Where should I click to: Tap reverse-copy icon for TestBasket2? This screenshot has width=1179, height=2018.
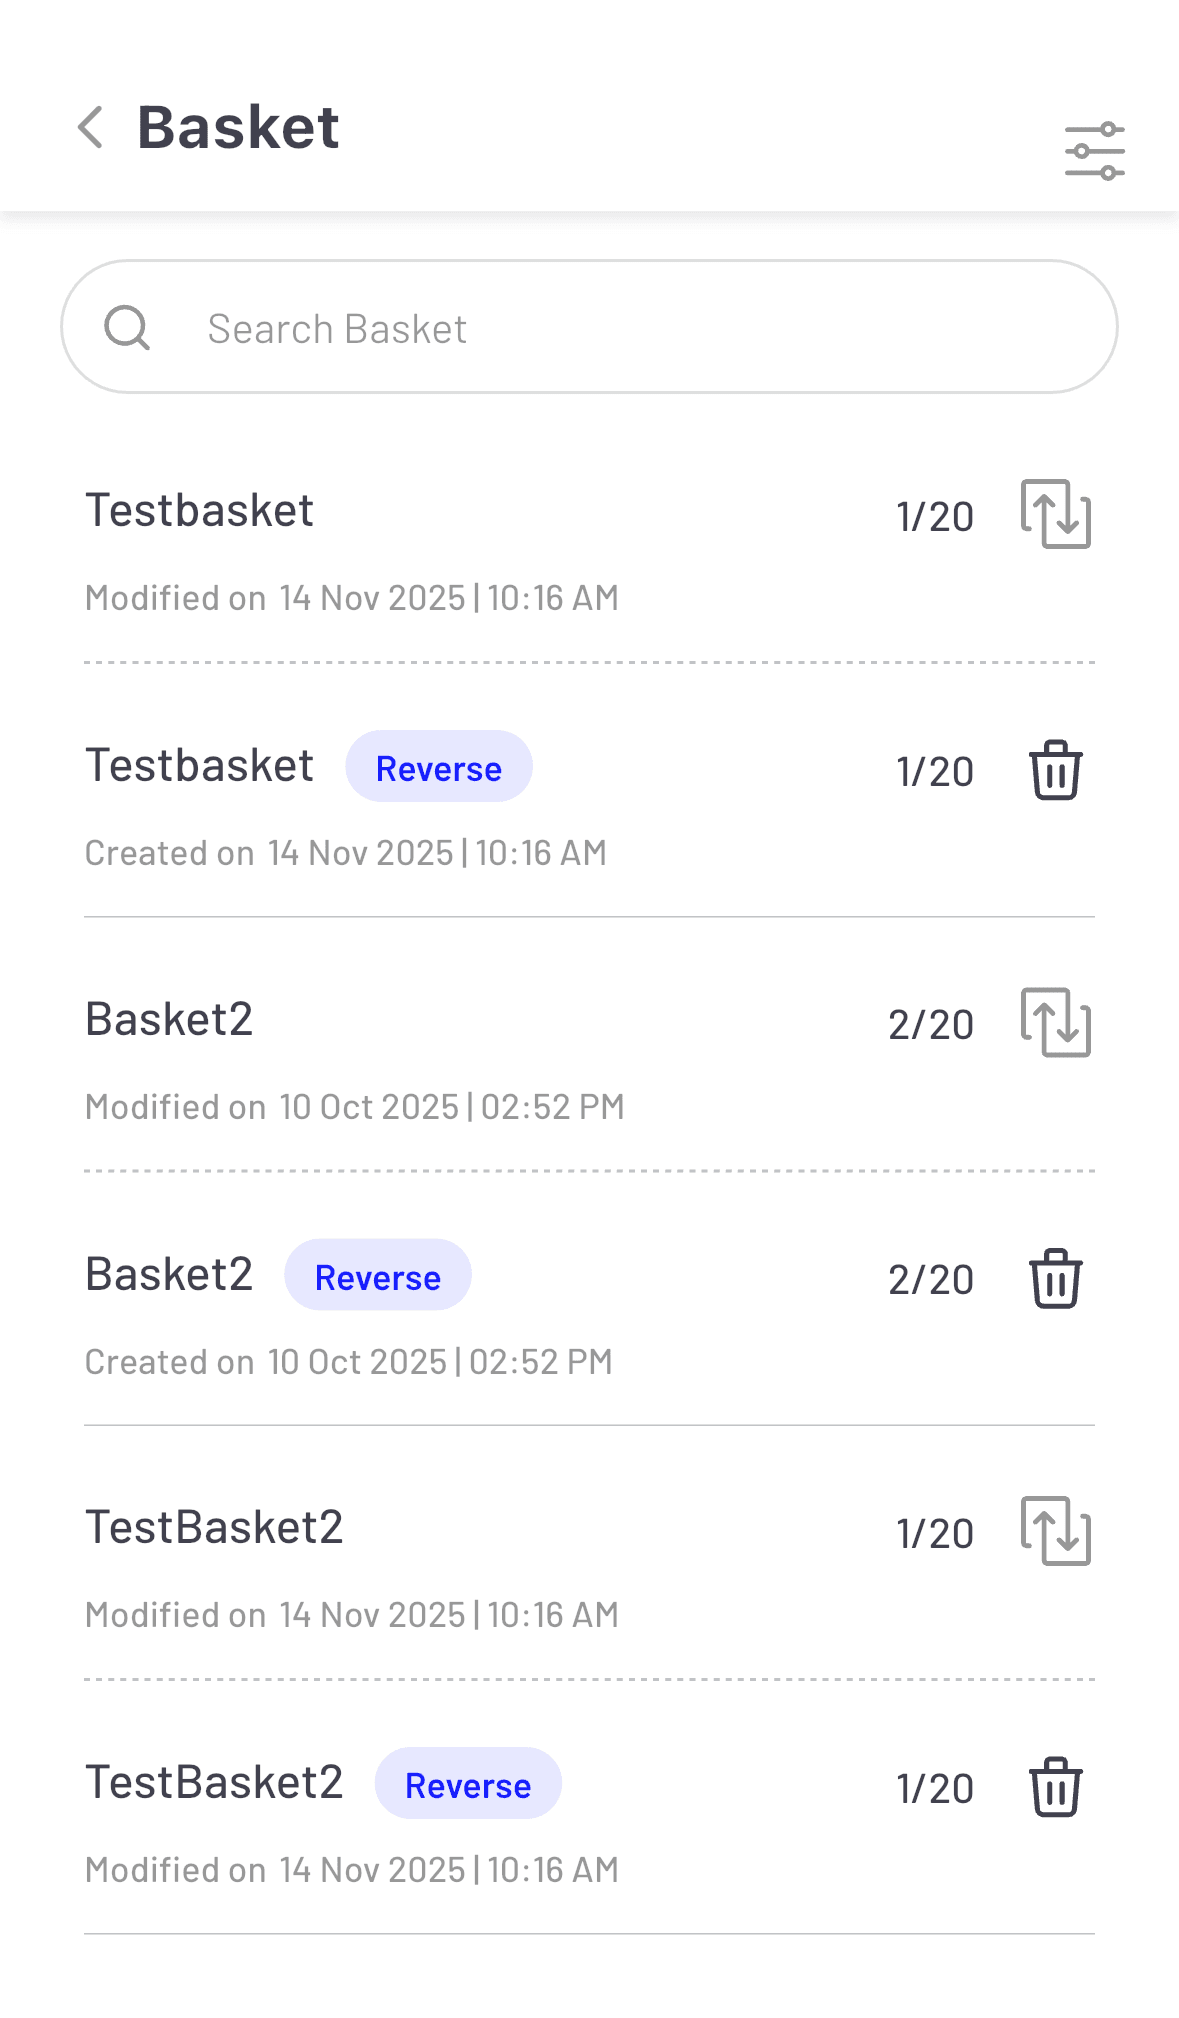1055,1530
